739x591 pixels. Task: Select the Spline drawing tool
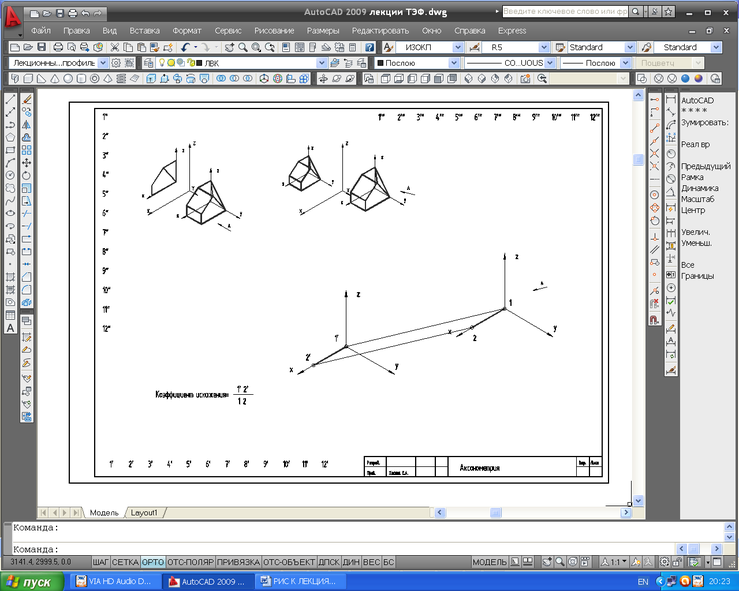[x=10, y=201]
